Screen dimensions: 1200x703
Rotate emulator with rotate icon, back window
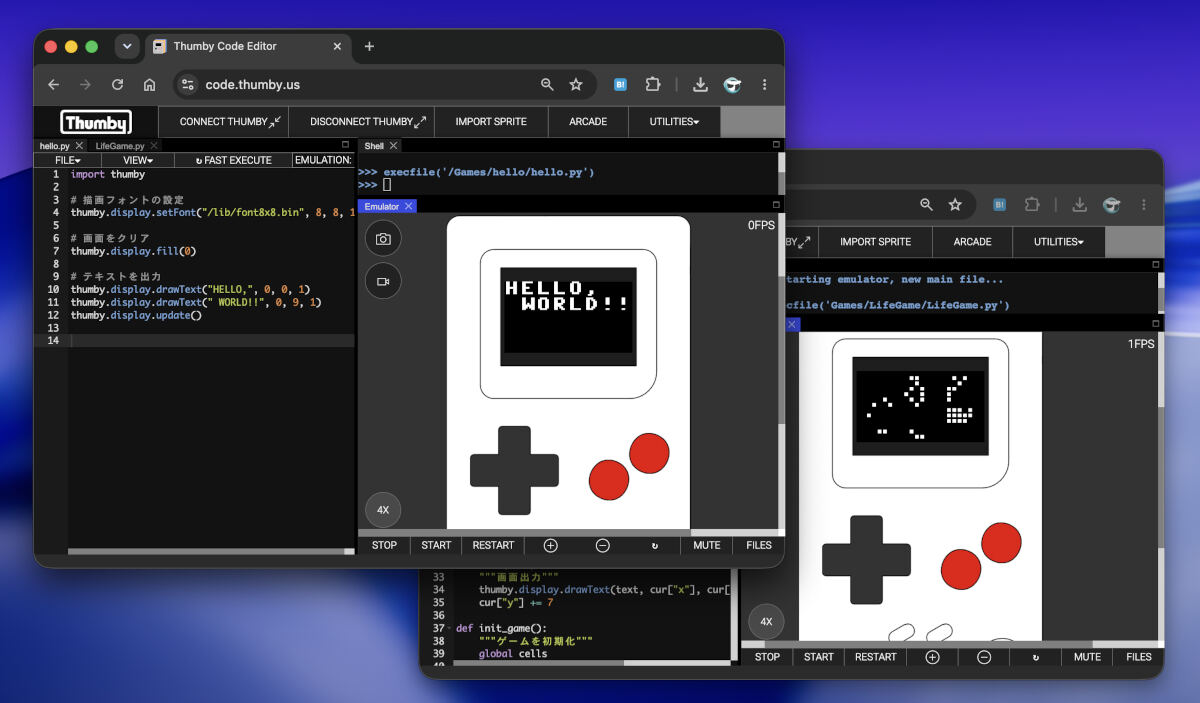tap(1035, 657)
